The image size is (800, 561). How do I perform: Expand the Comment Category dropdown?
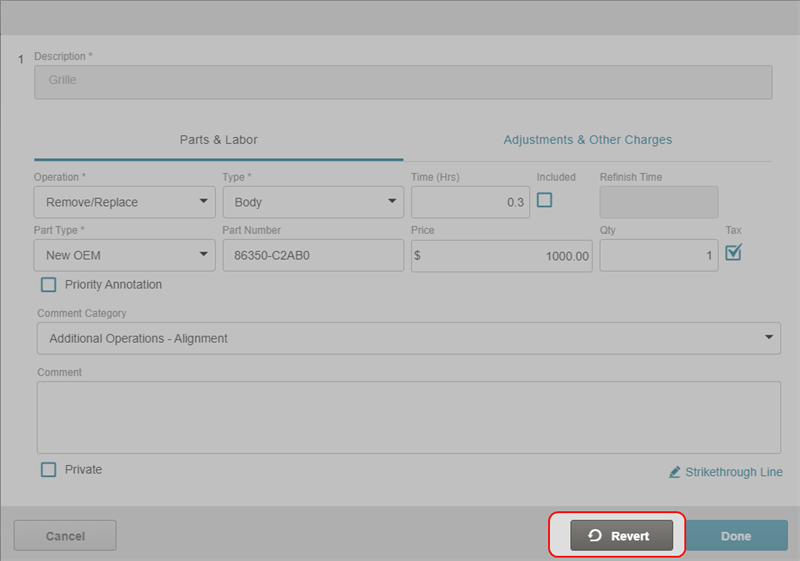pyautogui.click(x=408, y=338)
